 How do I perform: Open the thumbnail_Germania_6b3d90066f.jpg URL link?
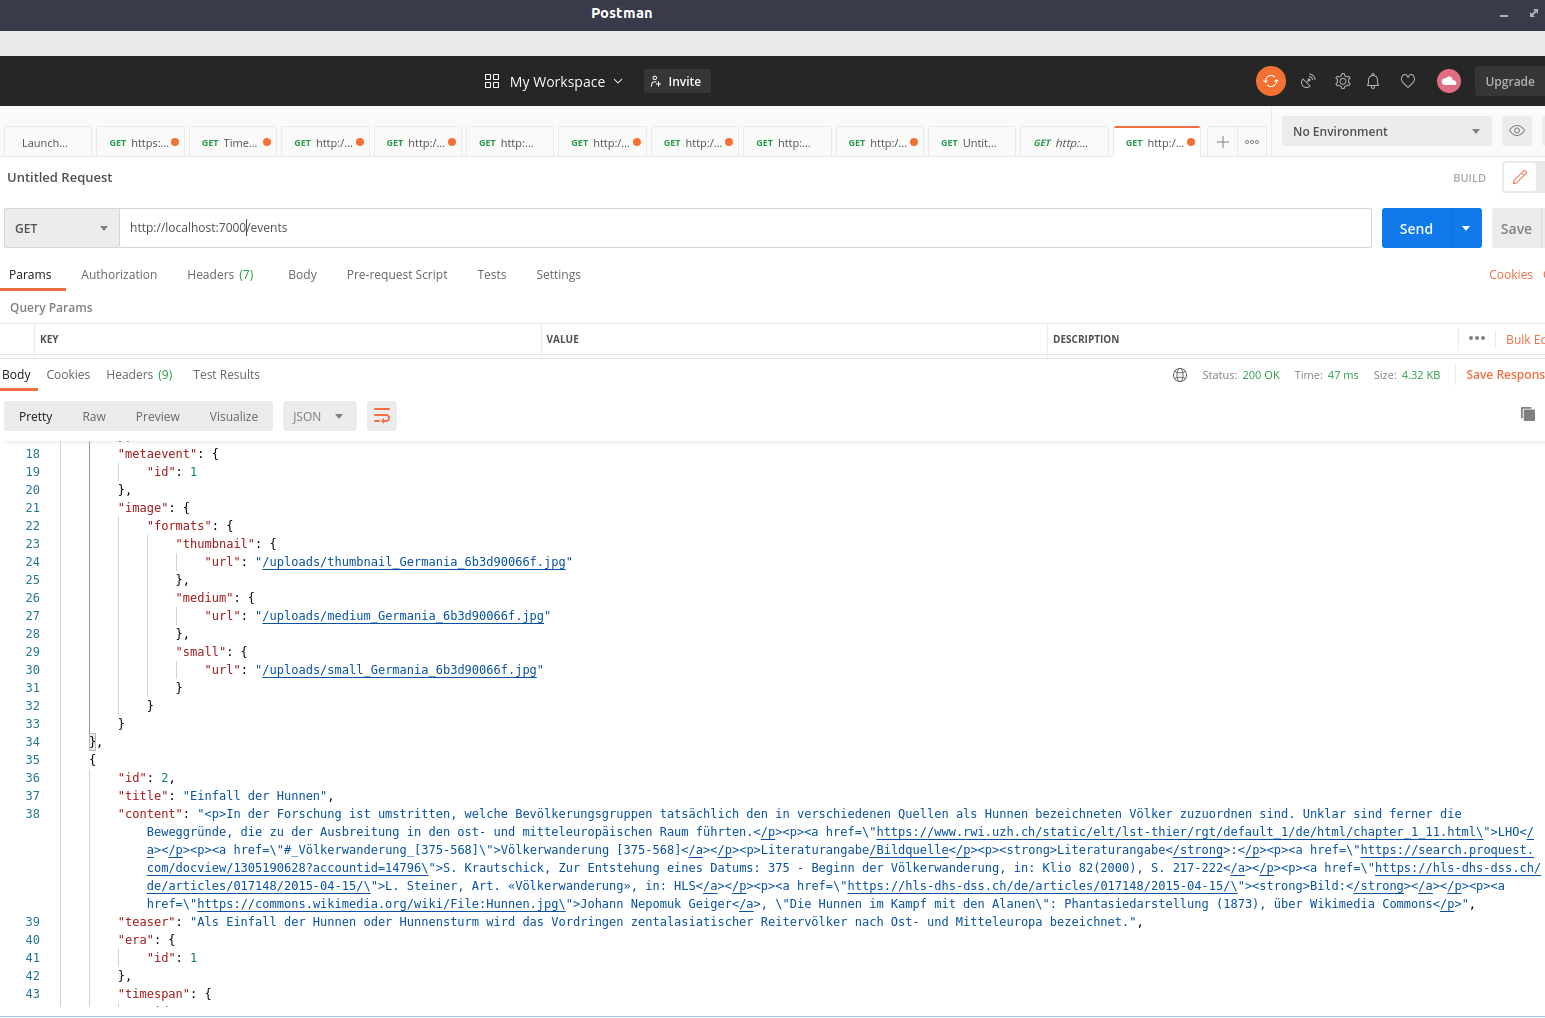[x=414, y=561]
